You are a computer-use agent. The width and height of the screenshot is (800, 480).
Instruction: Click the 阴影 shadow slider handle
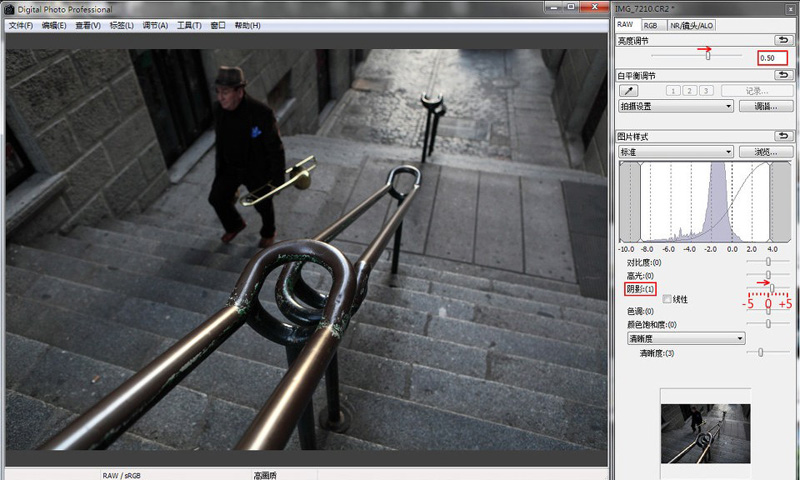click(x=772, y=289)
